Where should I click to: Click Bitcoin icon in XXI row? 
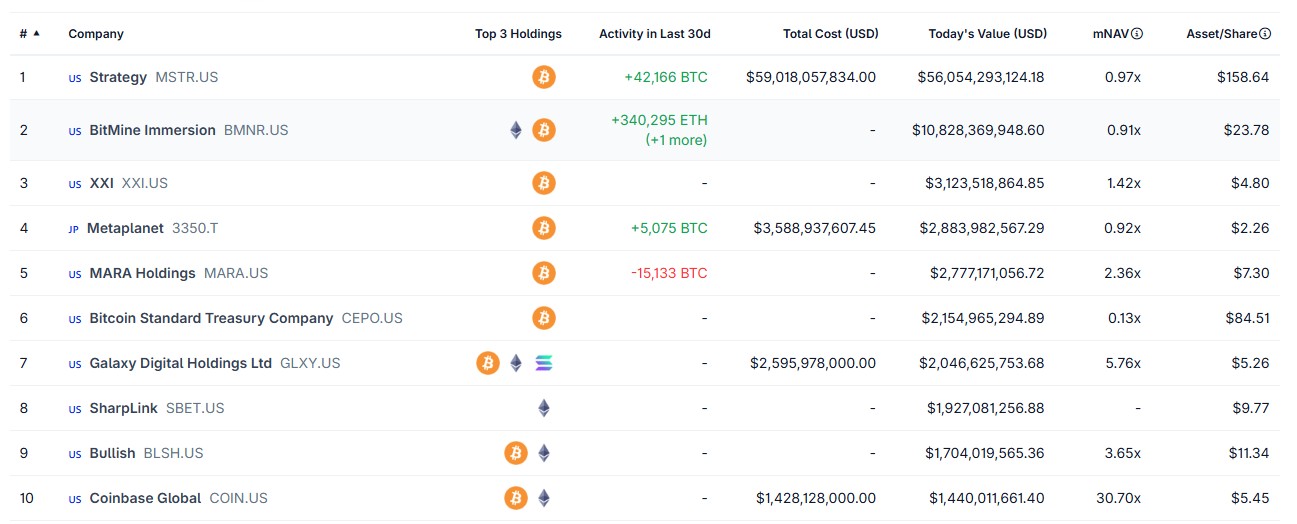click(x=544, y=183)
